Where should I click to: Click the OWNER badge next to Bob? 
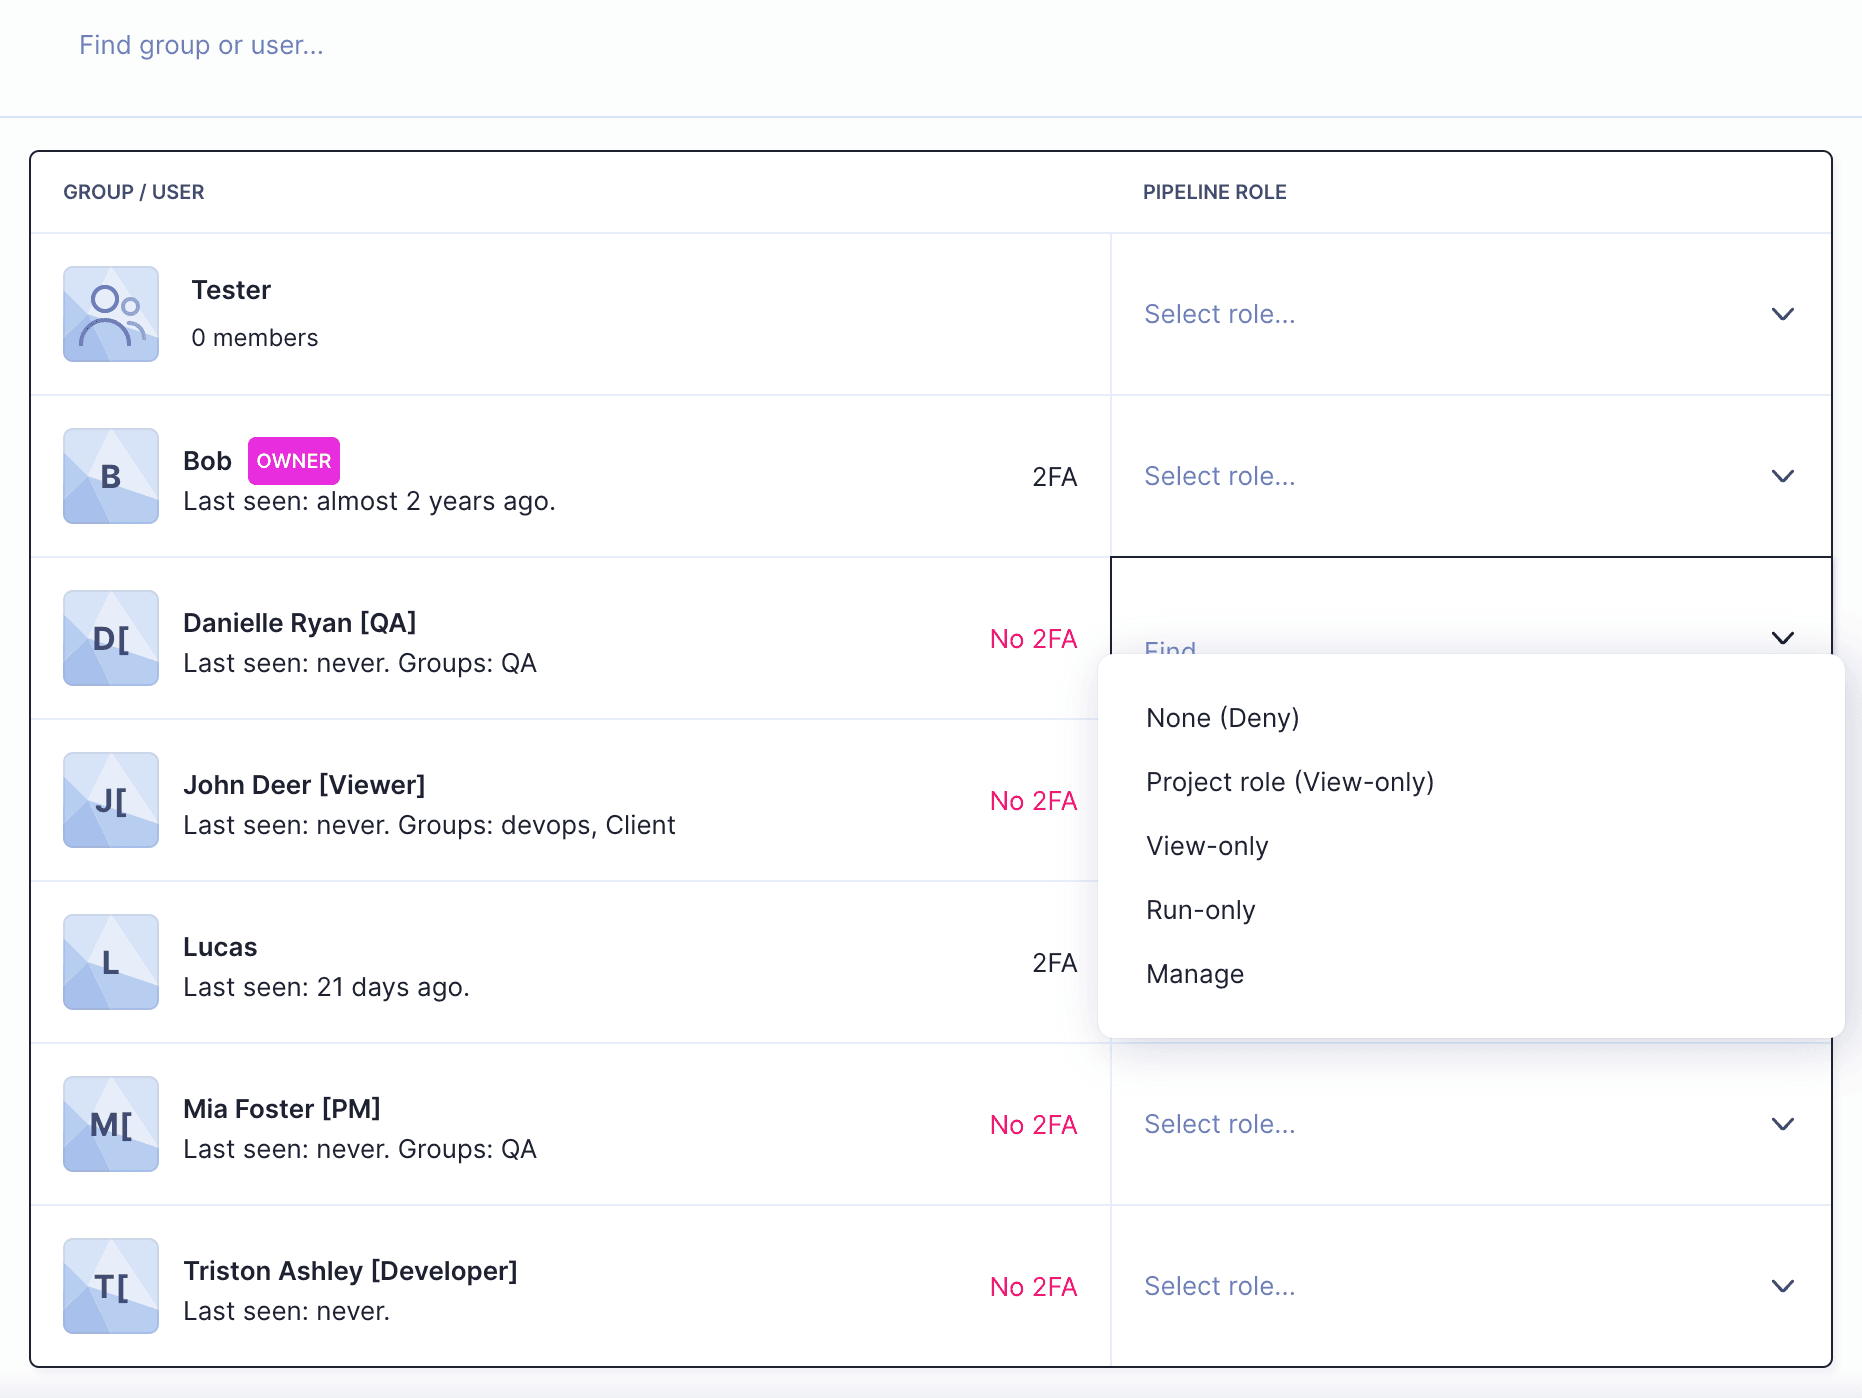click(293, 461)
